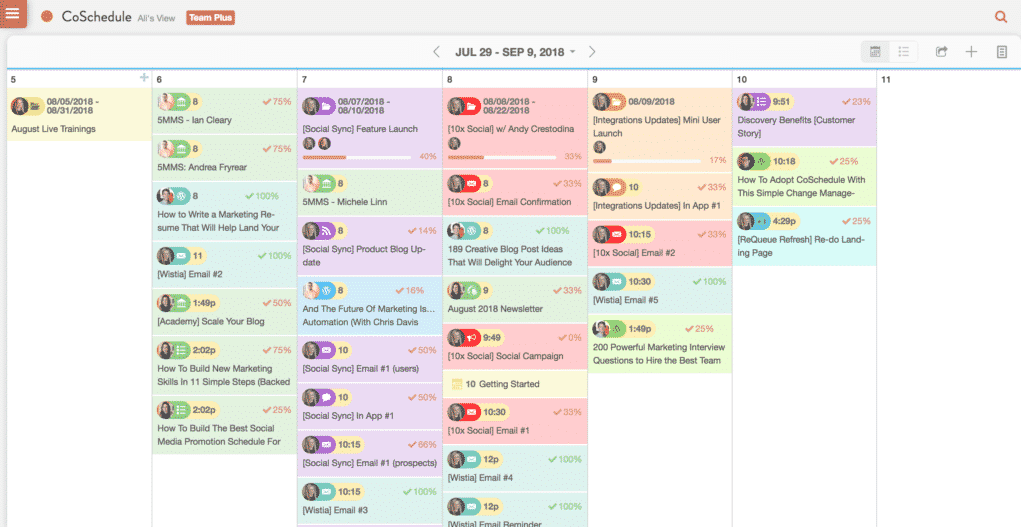Click envelope icon on [10x Social] Email #2
Viewport: 1021px width, 527px height.
click(x=617, y=235)
